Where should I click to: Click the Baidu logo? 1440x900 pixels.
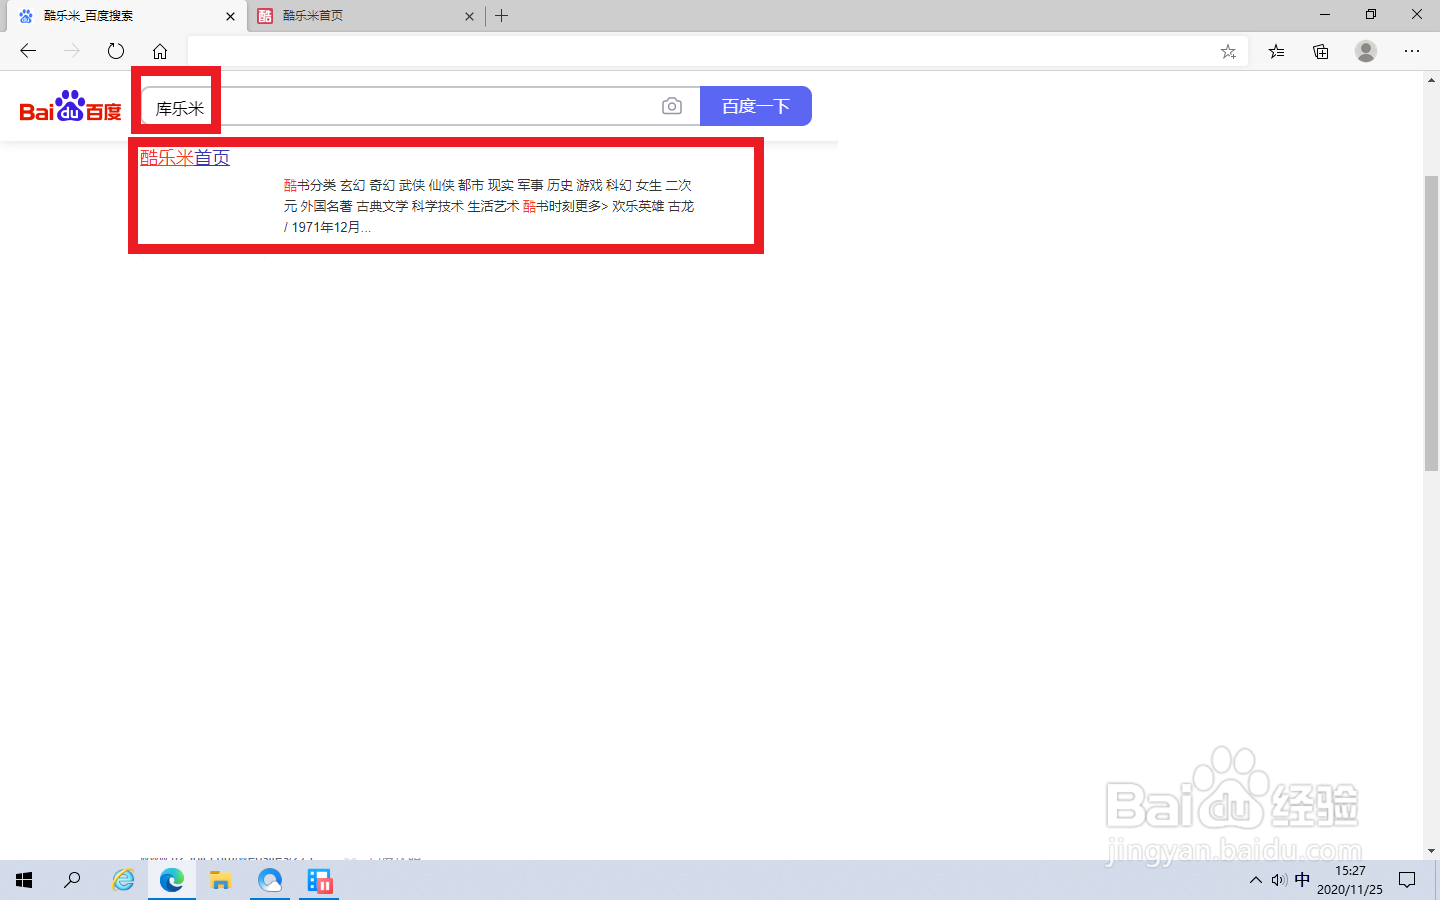tap(71, 106)
